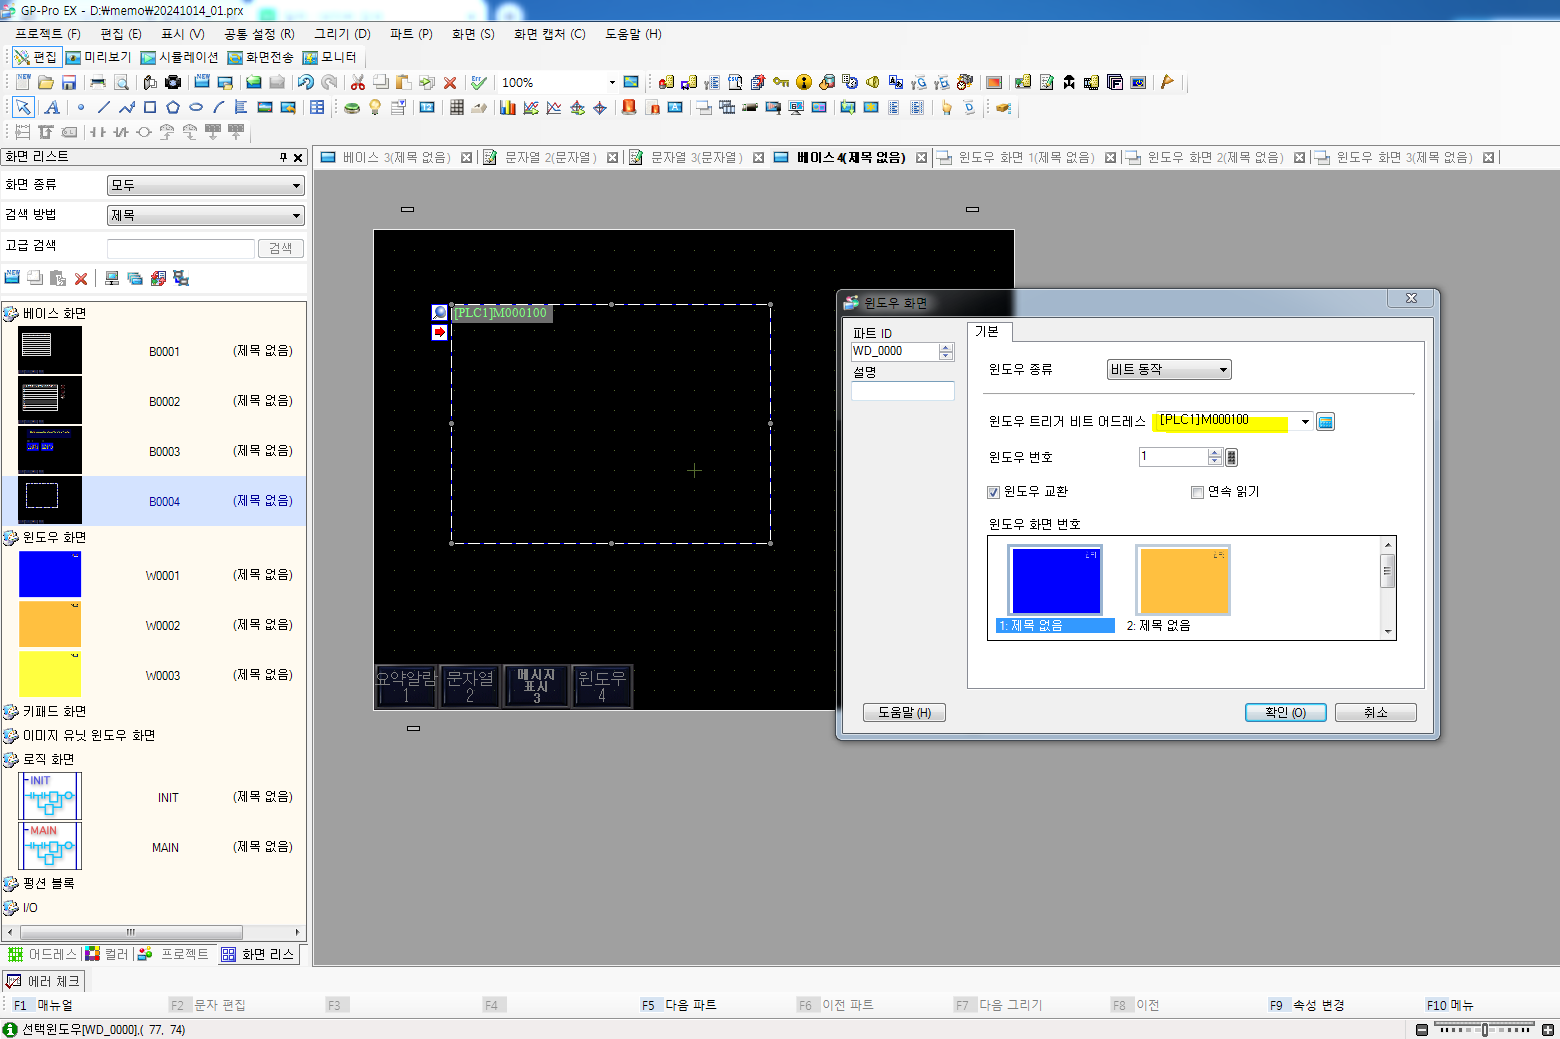Click the Open project folder icon

46,83
